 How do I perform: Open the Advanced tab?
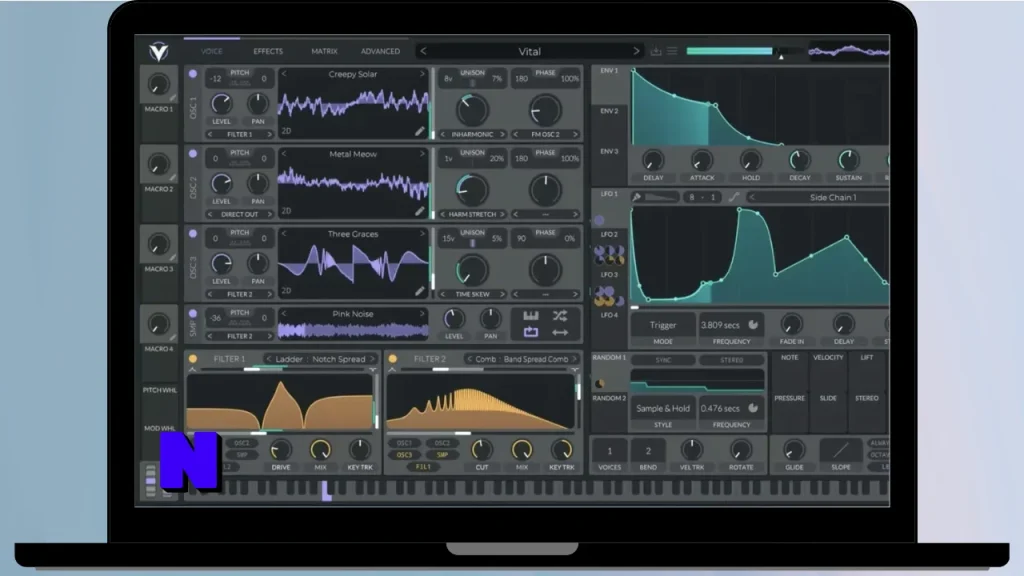(380, 51)
